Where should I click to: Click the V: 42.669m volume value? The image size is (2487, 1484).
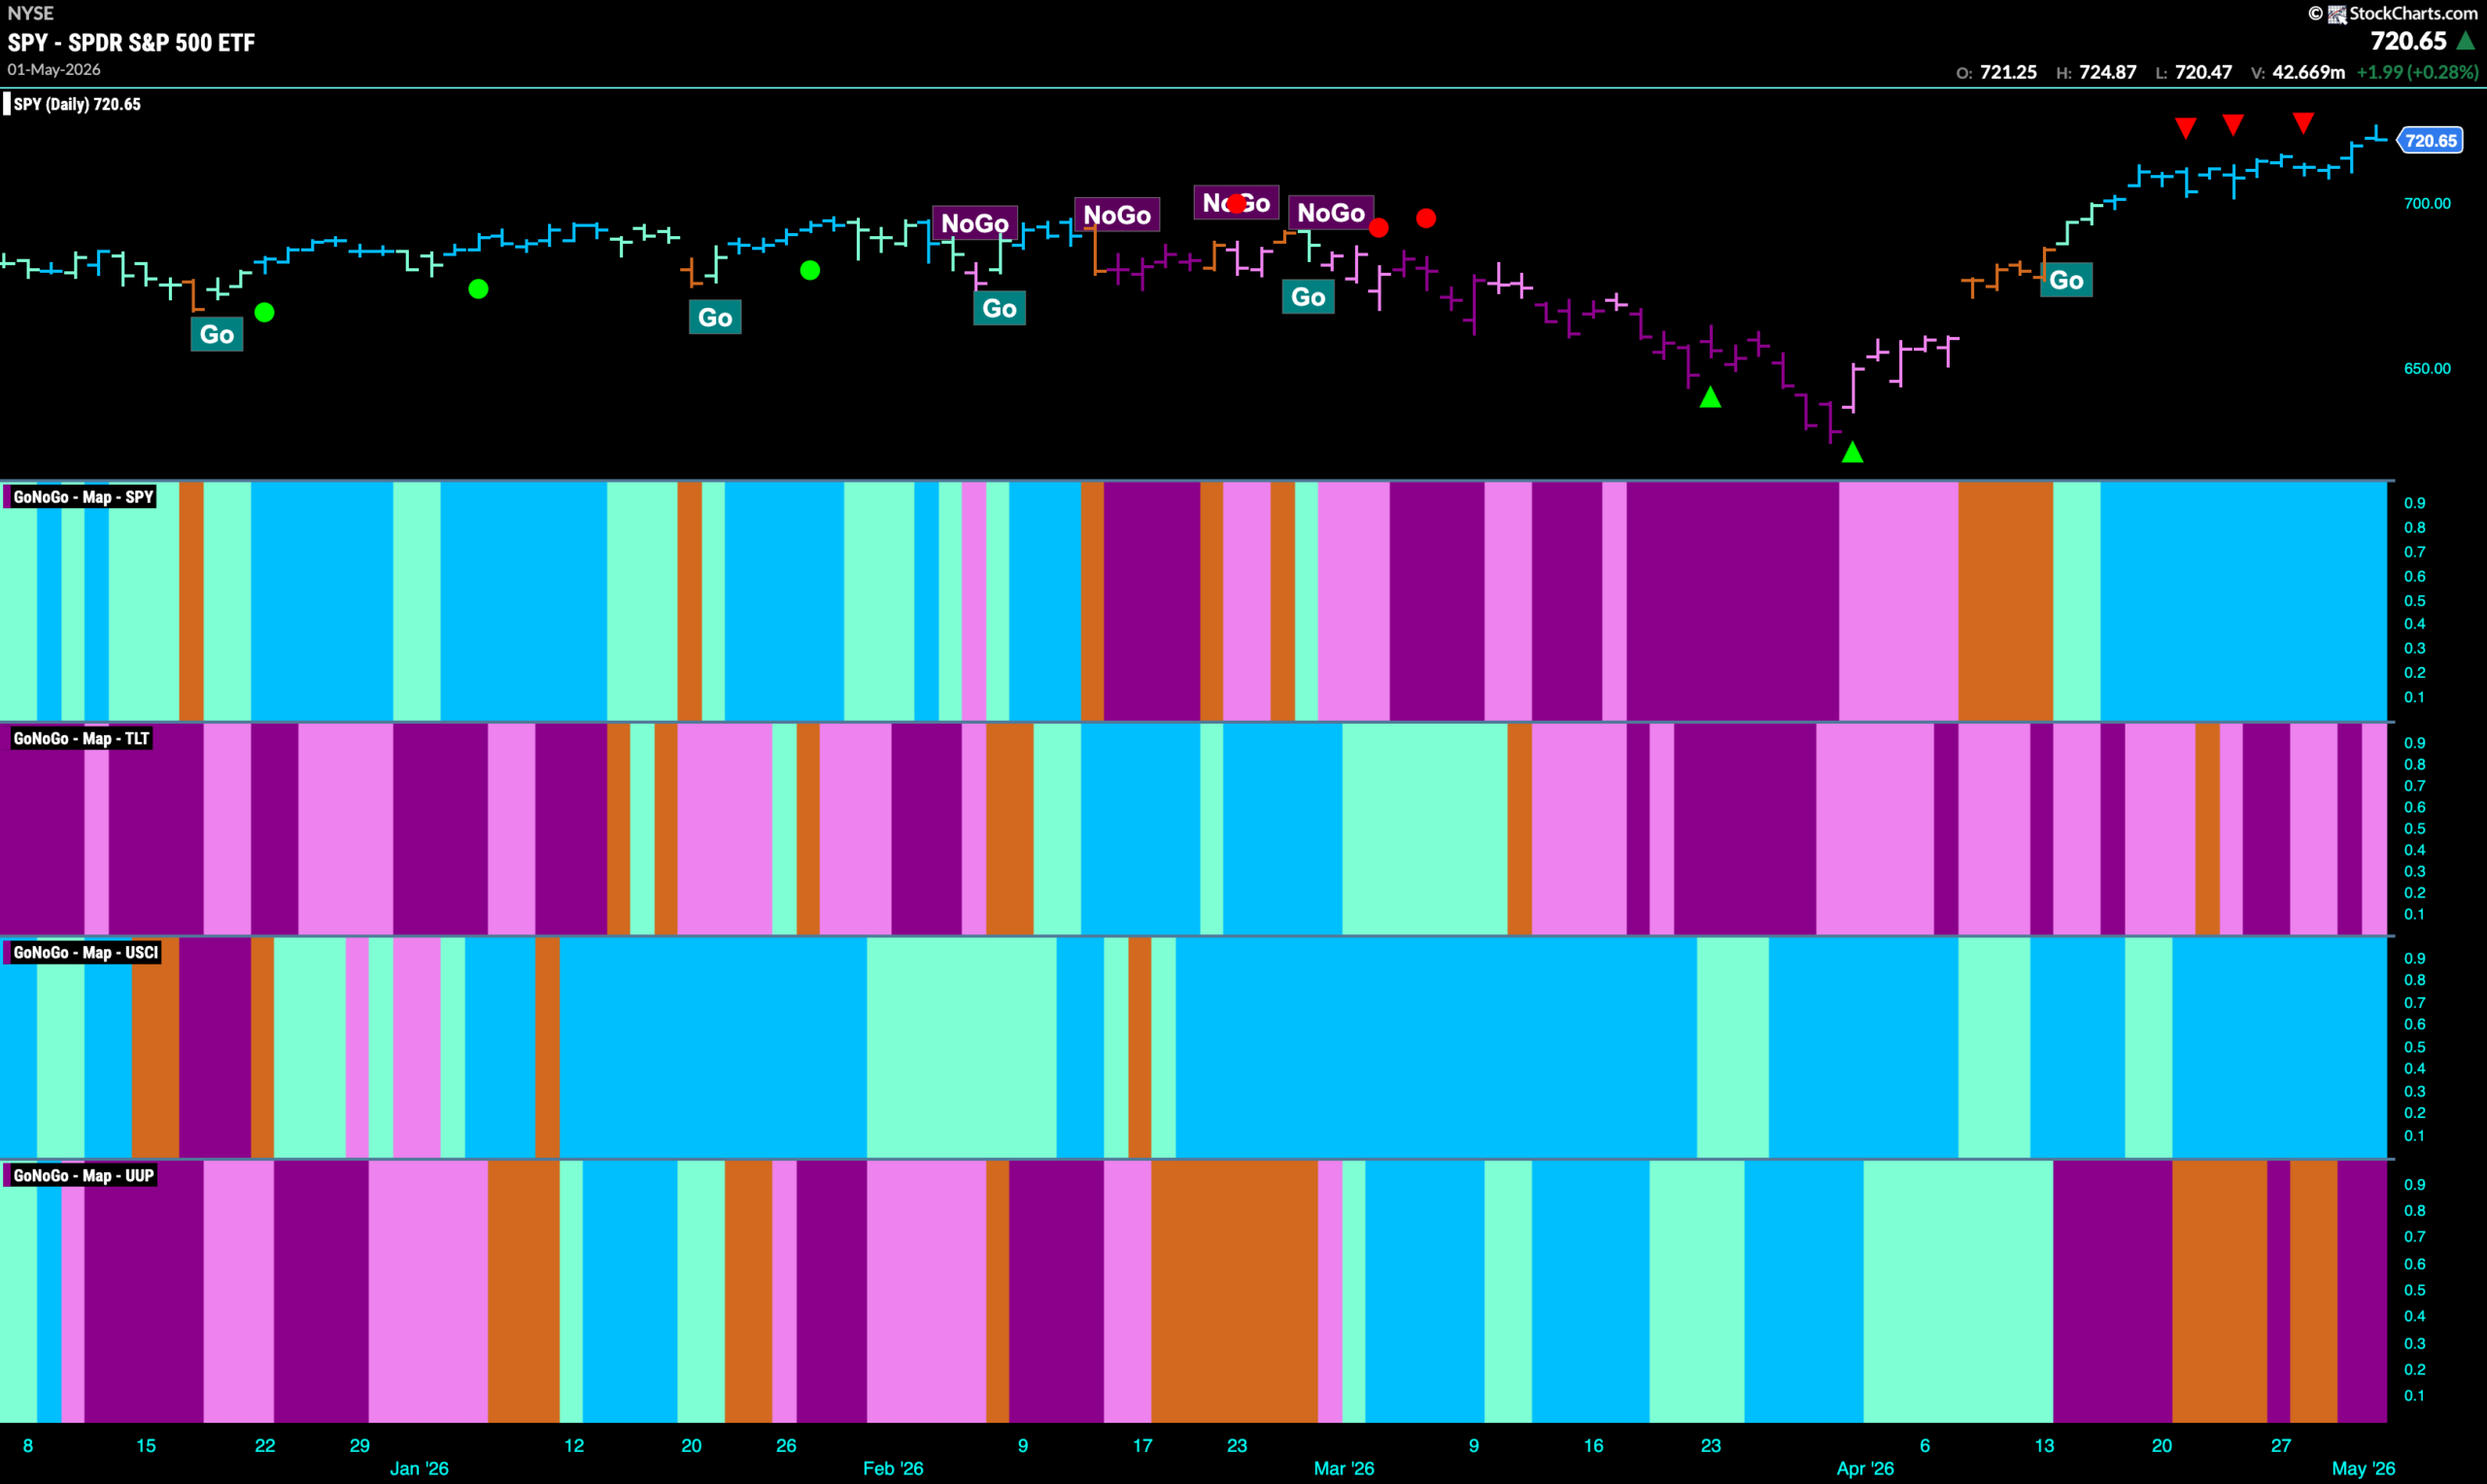2298,72
